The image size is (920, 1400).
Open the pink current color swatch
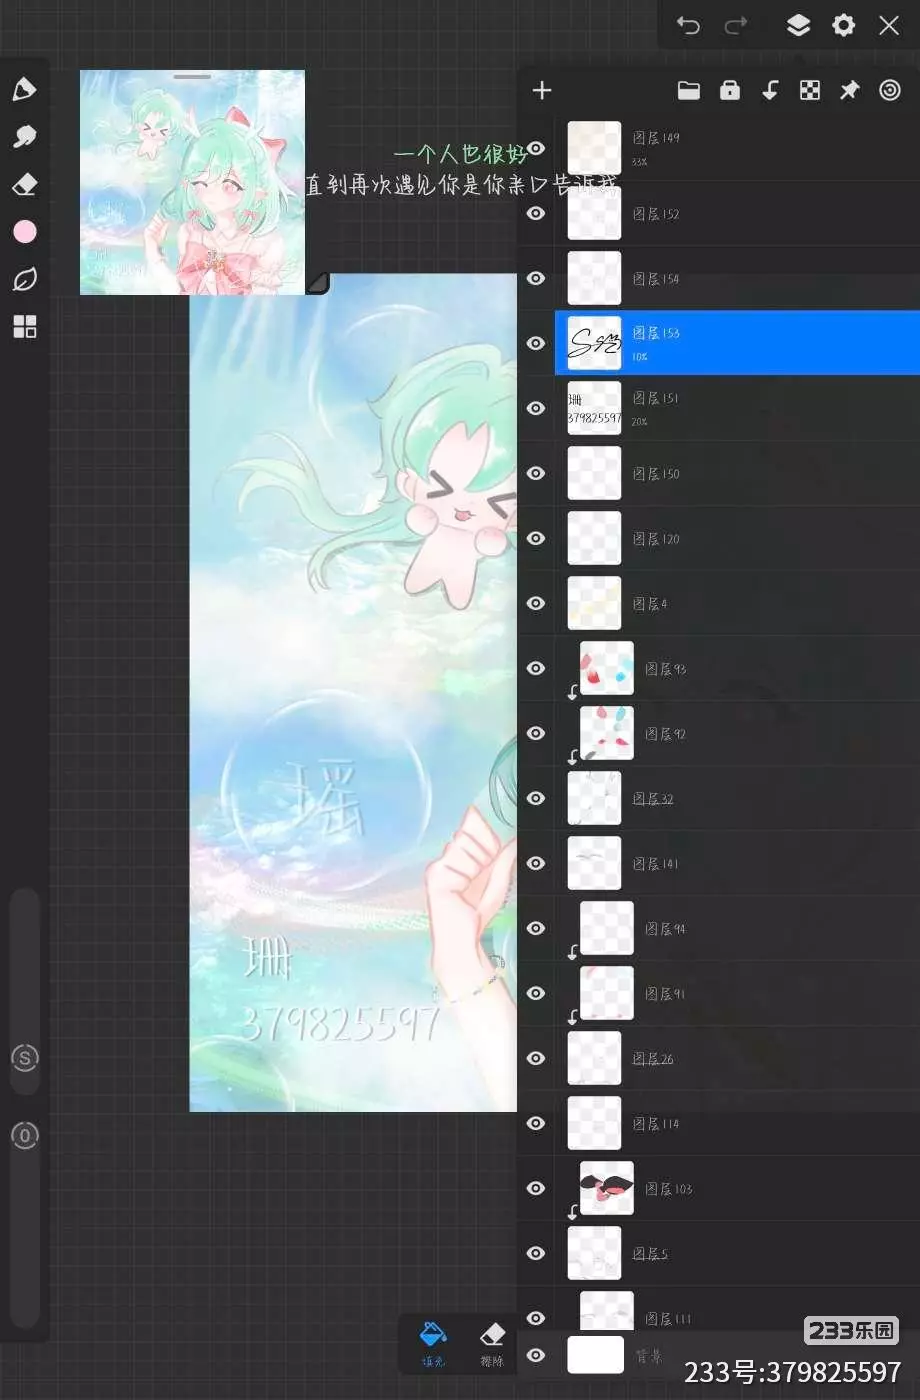point(24,232)
